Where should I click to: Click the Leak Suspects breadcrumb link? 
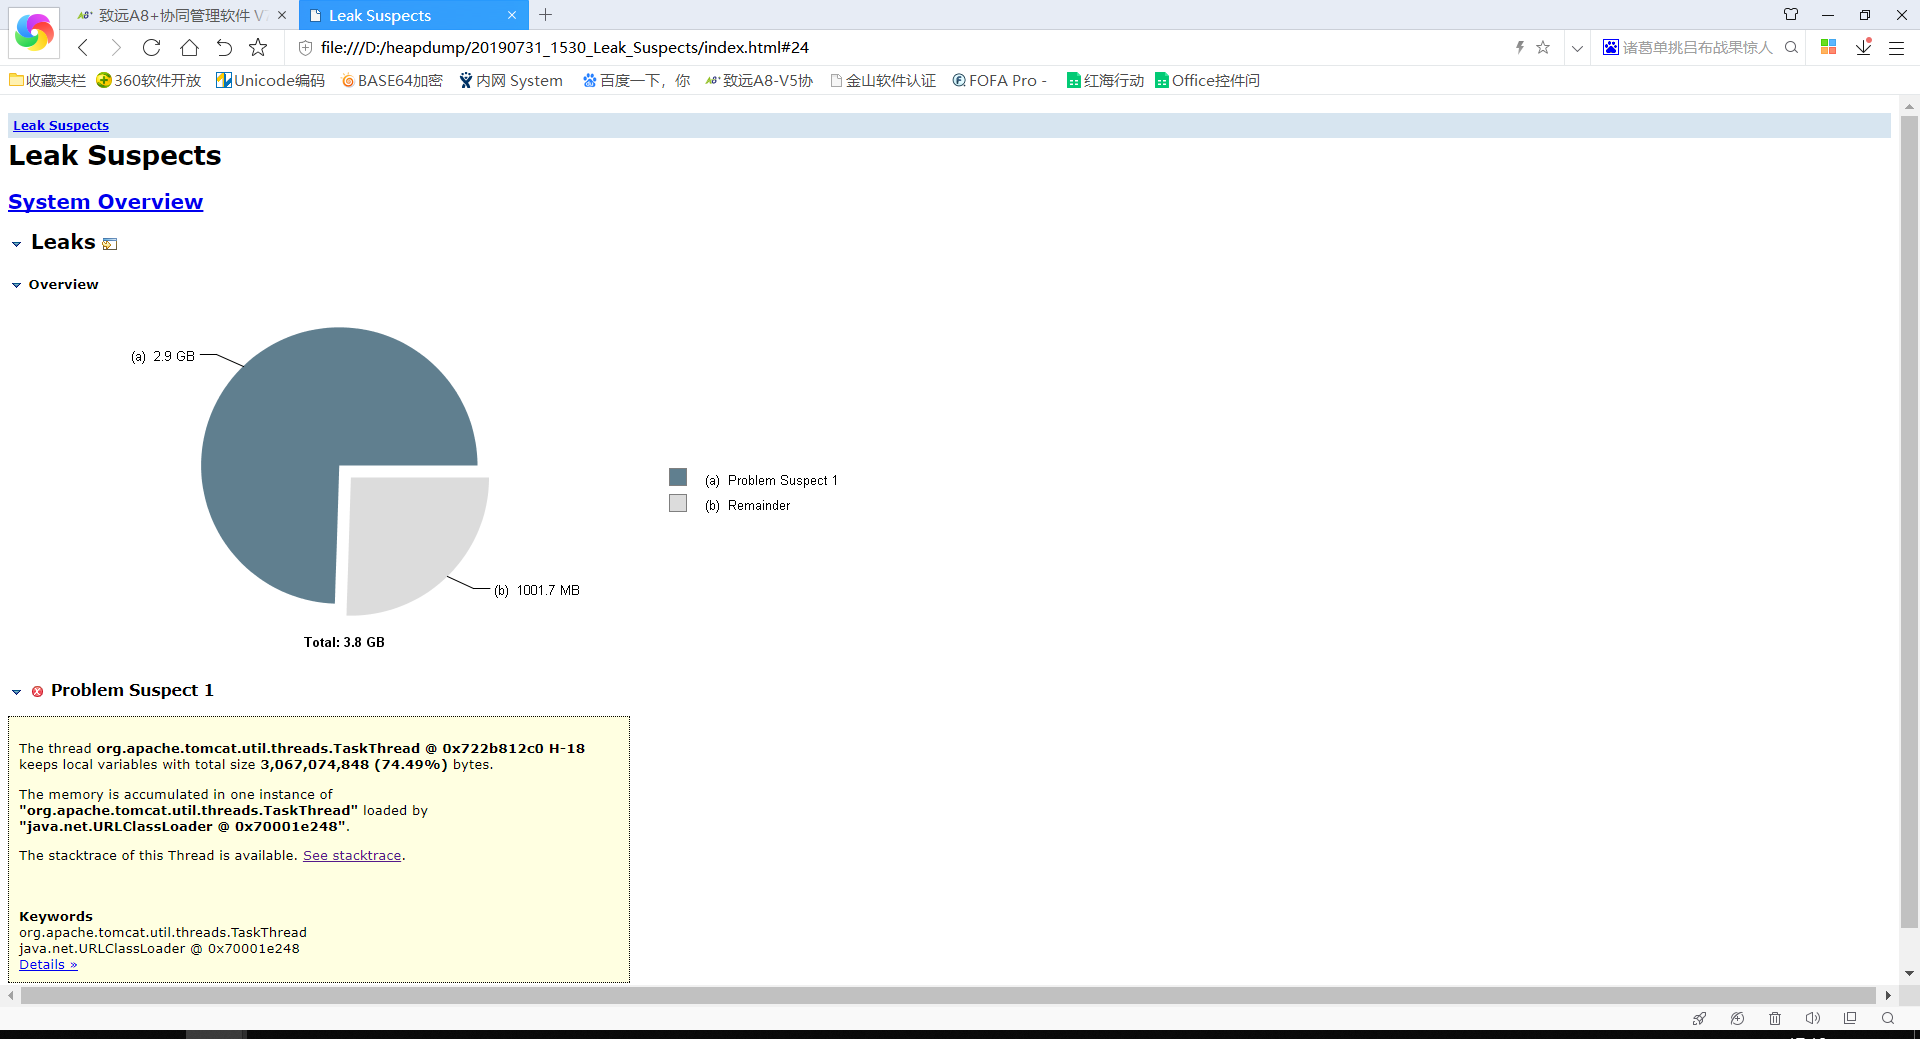pos(61,125)
